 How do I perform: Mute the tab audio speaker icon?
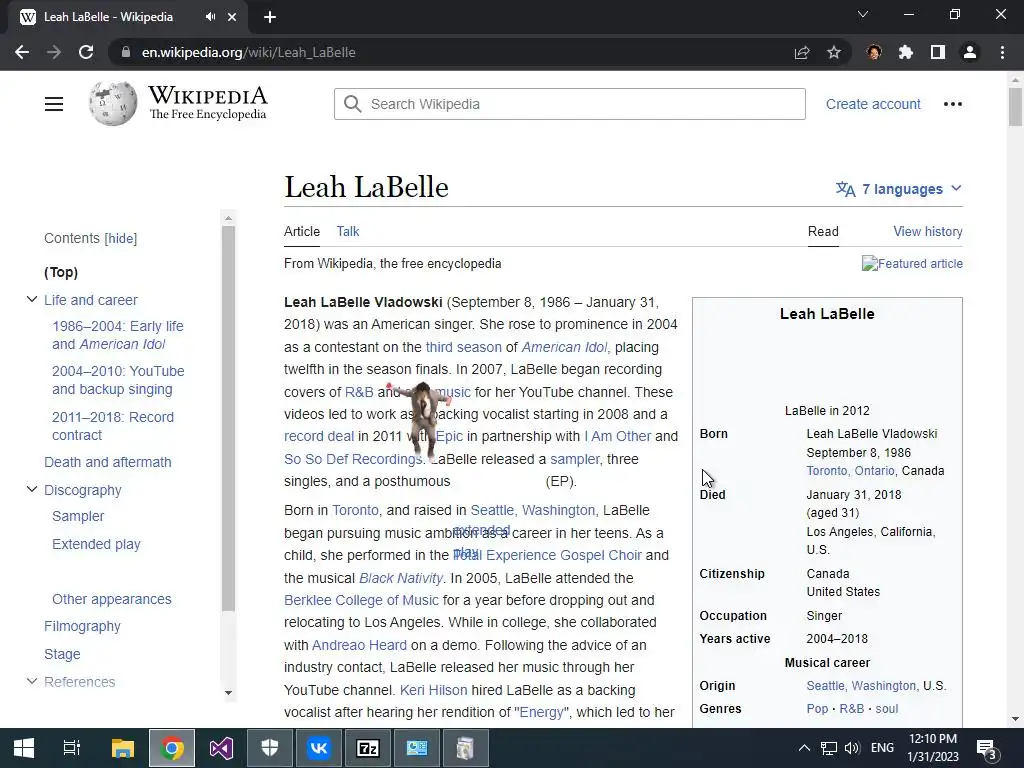point(210,17)
